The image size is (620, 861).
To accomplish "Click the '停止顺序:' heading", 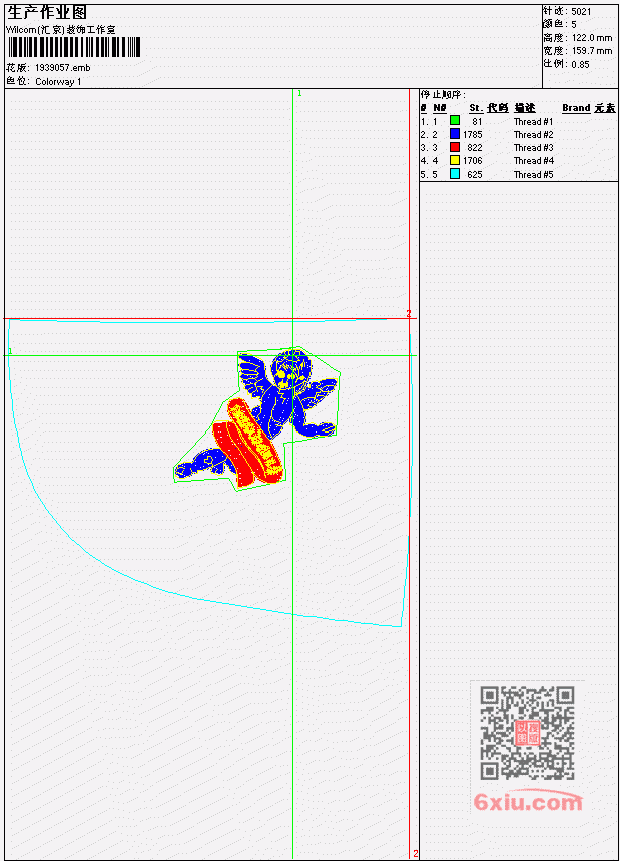I will pos(443,94).
